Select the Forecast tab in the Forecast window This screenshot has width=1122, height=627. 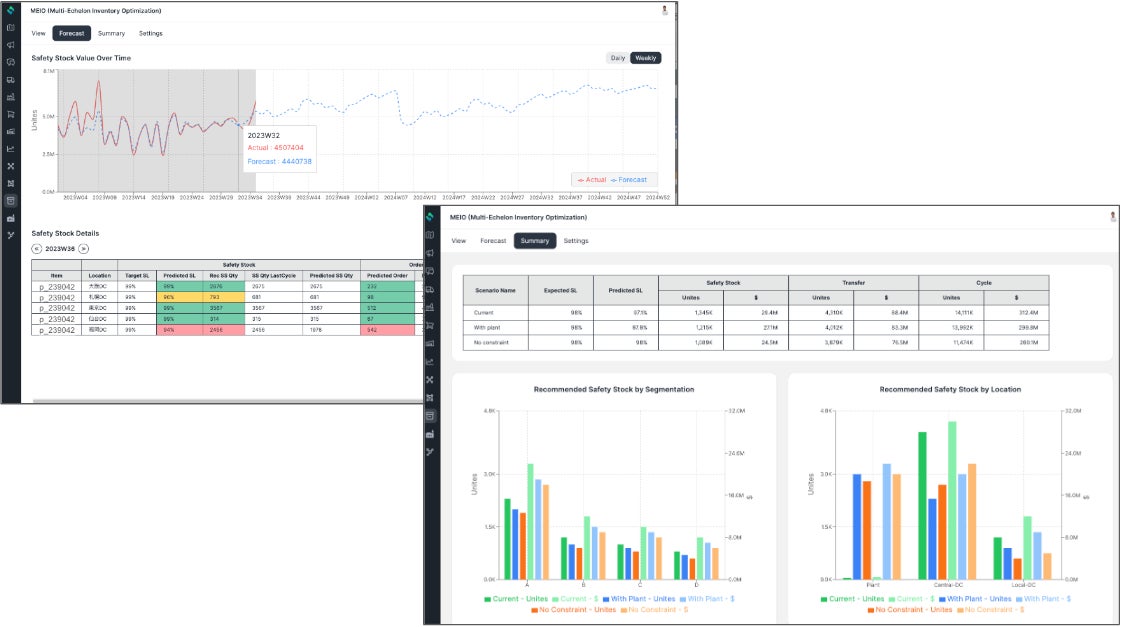72,34
